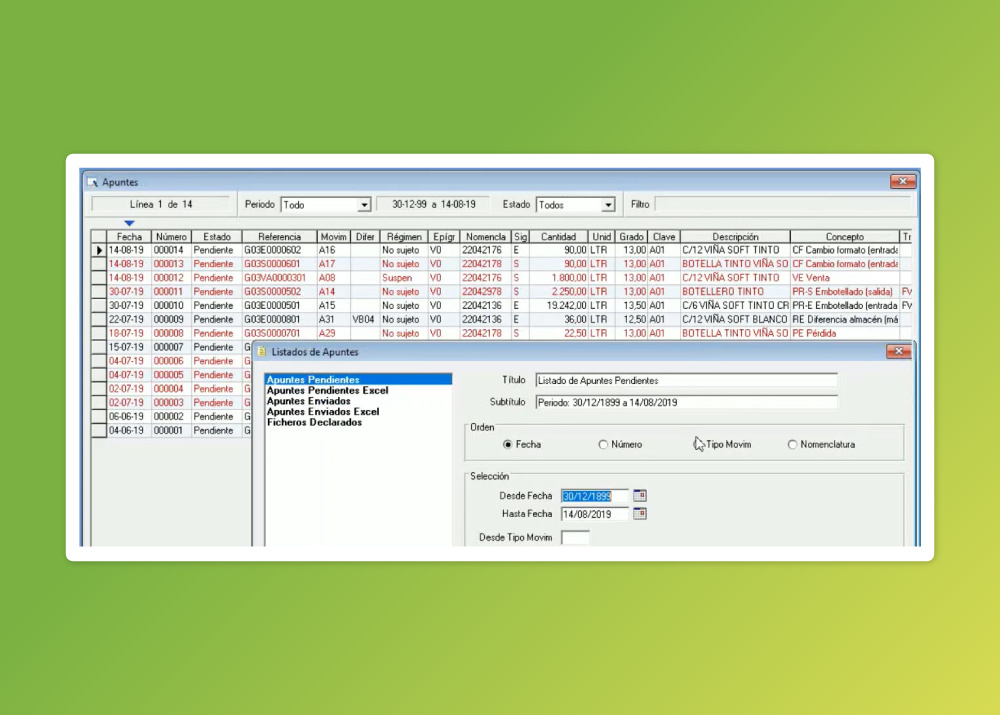The image size is (1000, 715).
Task: Select the current row marker arrow
Action: [x=99, y=251]
